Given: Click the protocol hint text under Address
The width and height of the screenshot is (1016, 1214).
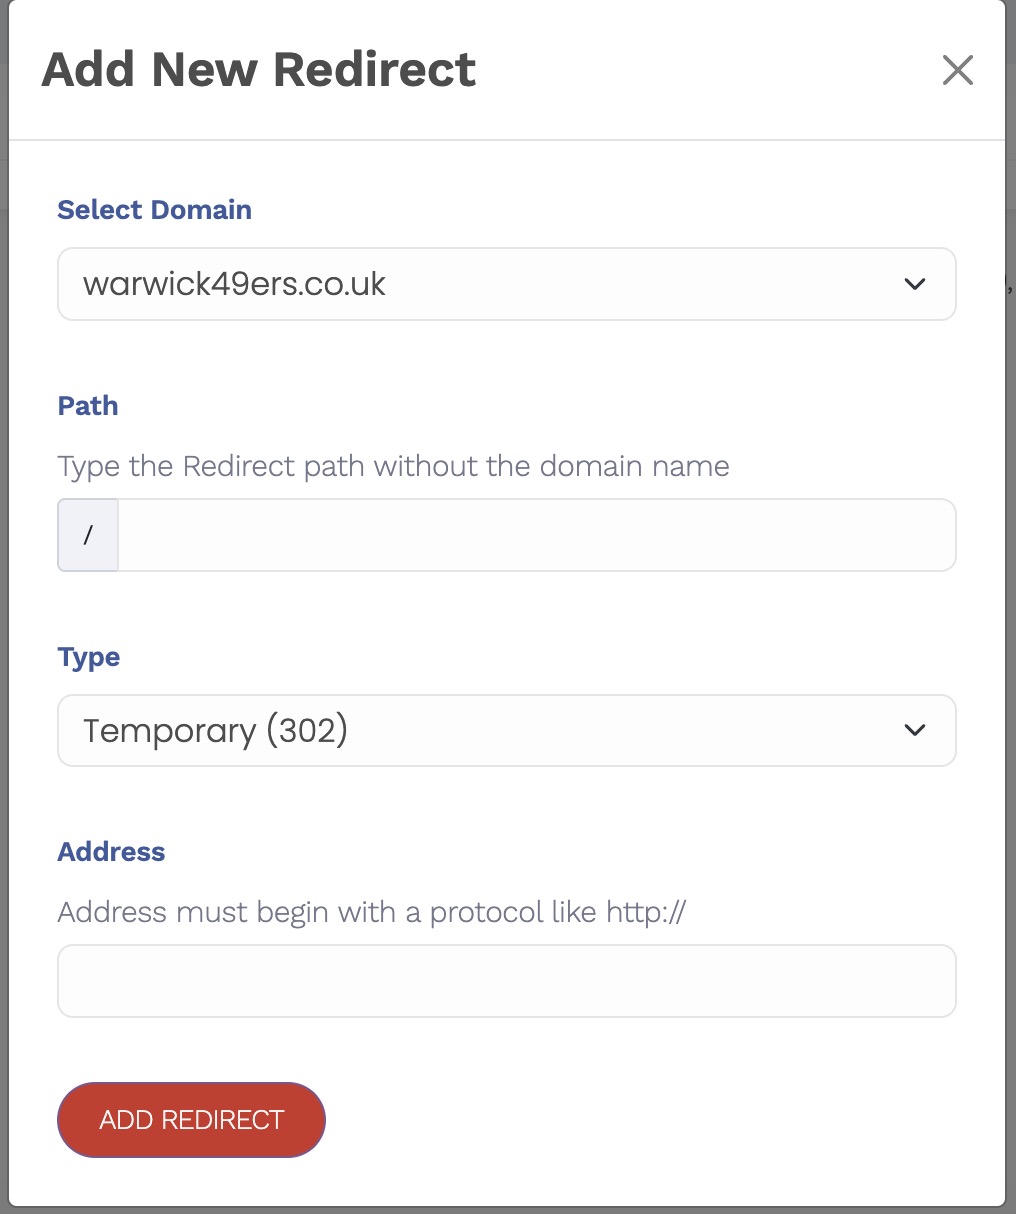Looking at the screenshot, I should tap(371, 912).
